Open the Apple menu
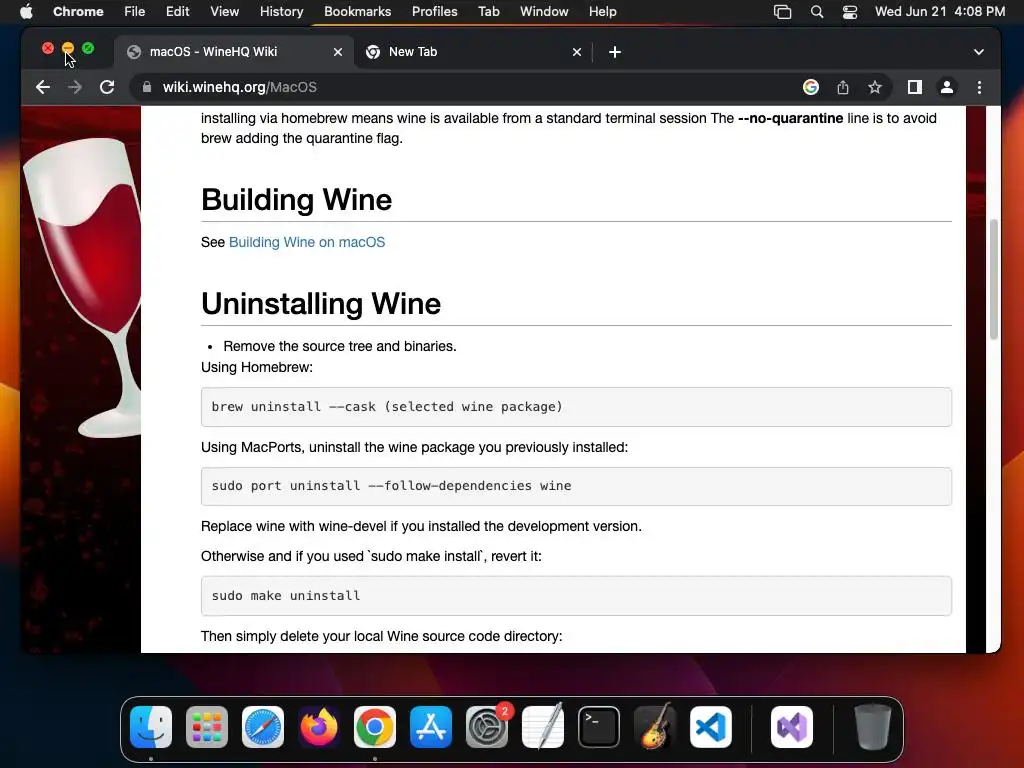The width and height of the screenshot is (1024, 768). 26,11
